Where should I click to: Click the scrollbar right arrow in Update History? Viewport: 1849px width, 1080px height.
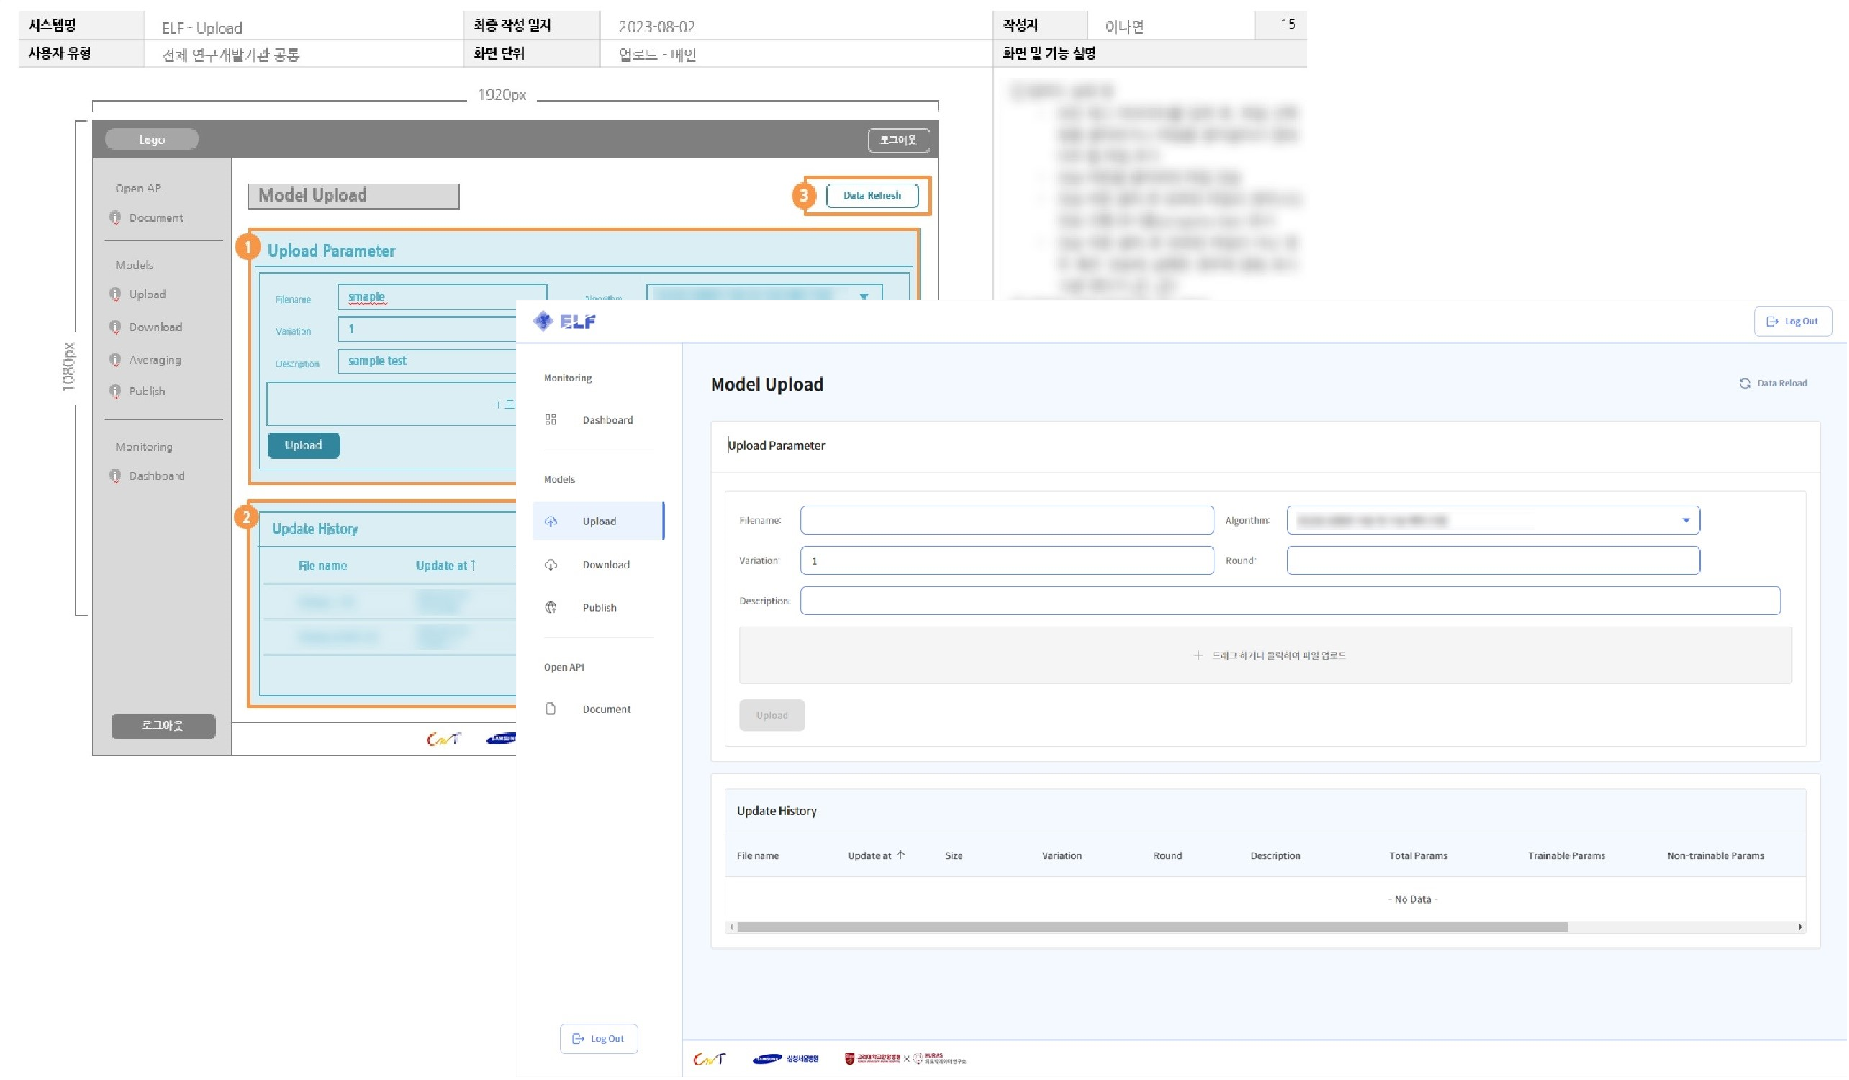[x=1800, y=927]
